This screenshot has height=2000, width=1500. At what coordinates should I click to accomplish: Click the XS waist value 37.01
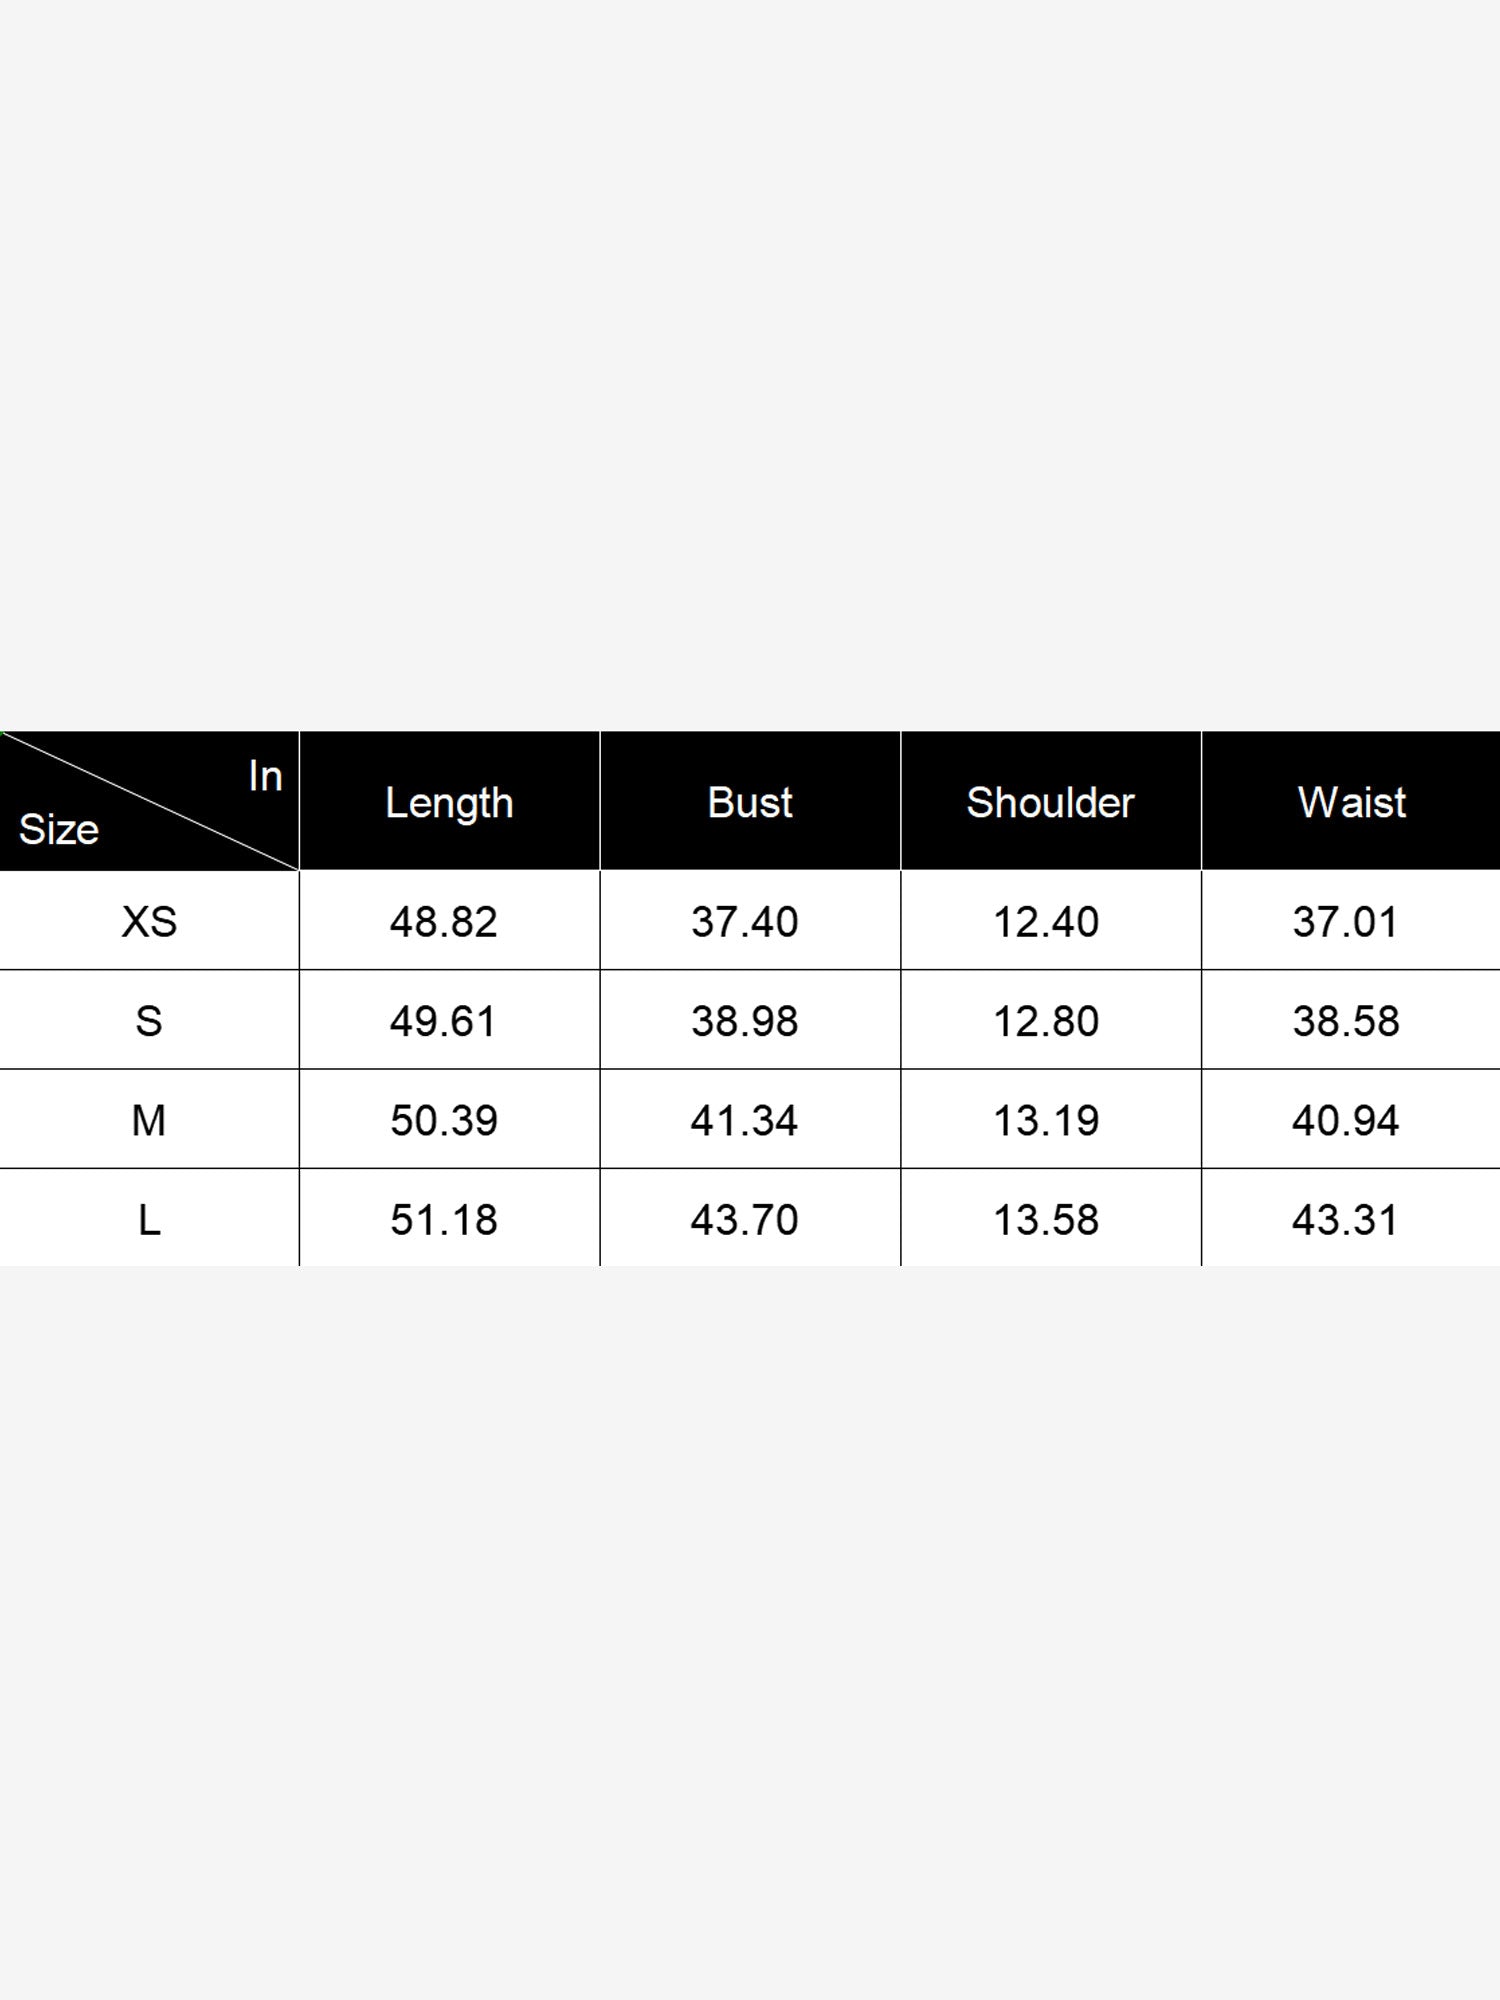coord(1345,921)
